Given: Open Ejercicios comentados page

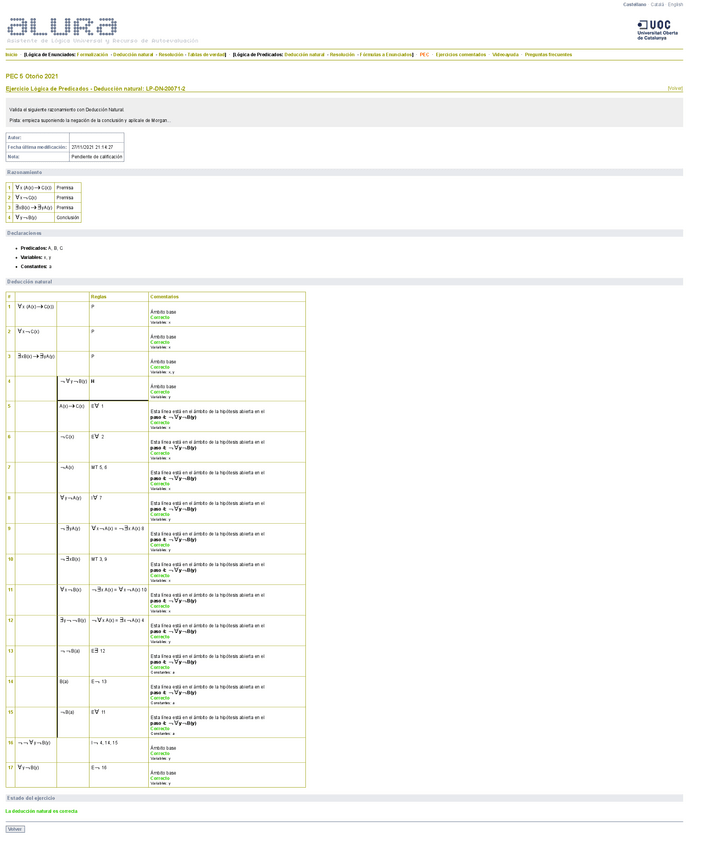Looking at the screenshot, I should pos(460,55).
